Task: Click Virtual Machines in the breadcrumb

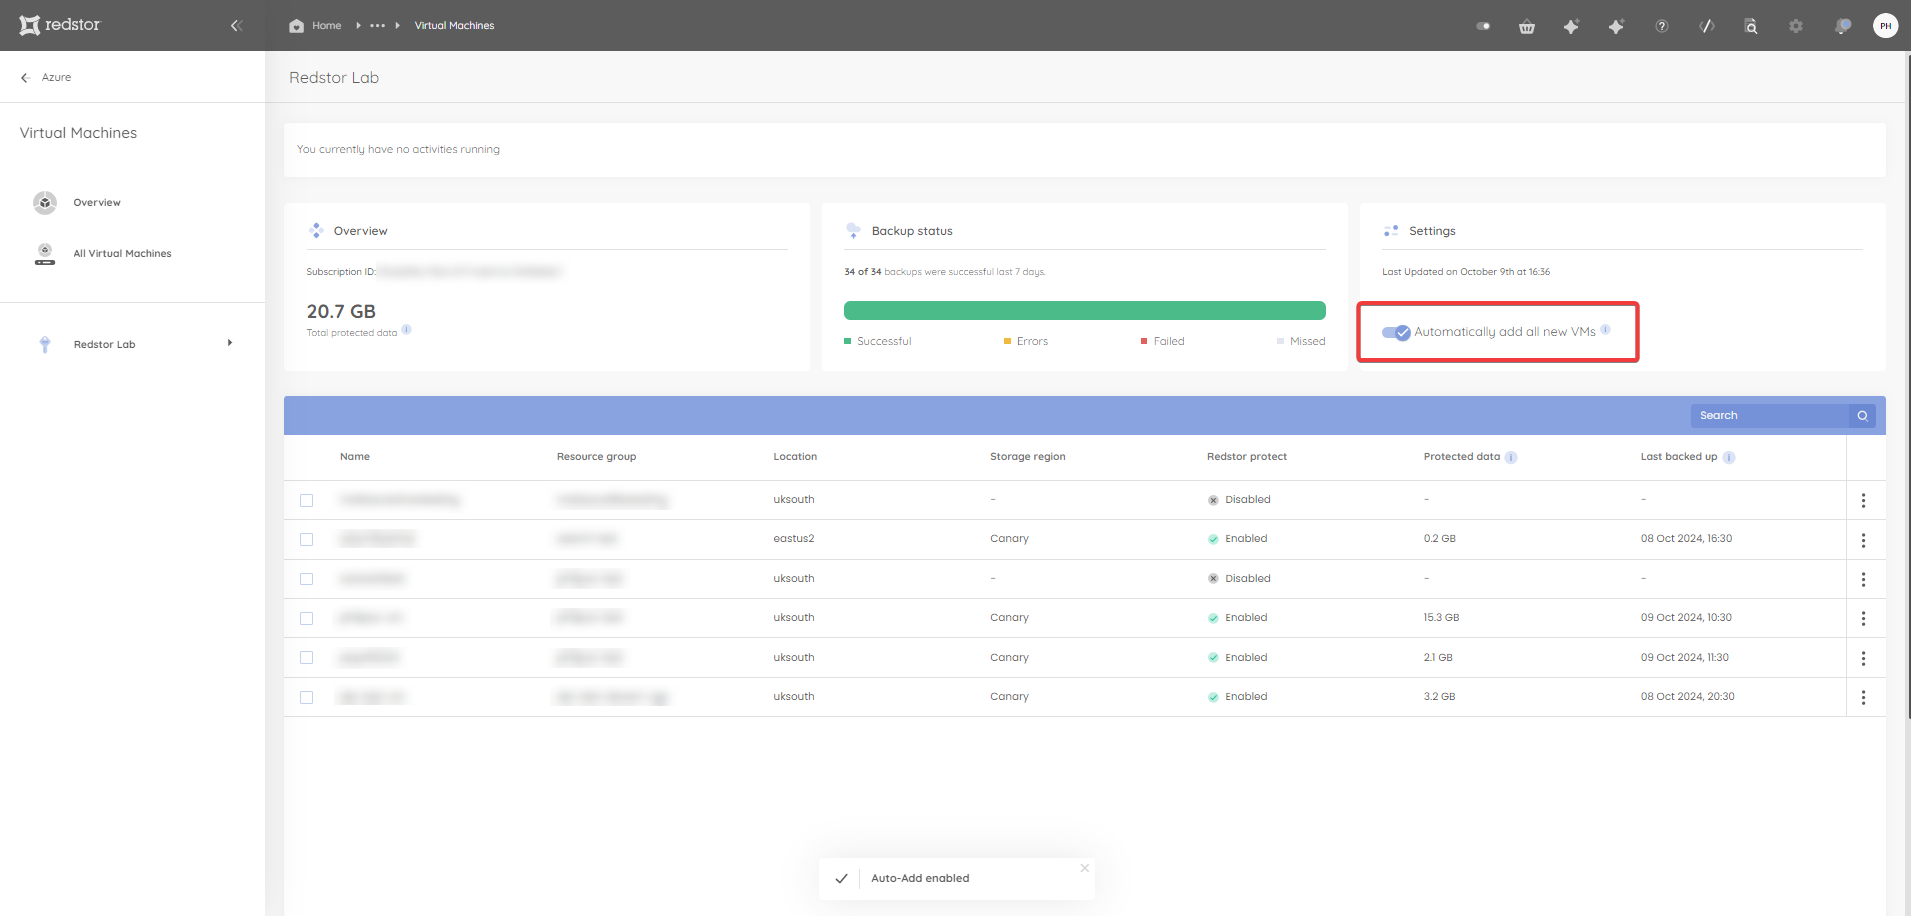Action: 454,26
